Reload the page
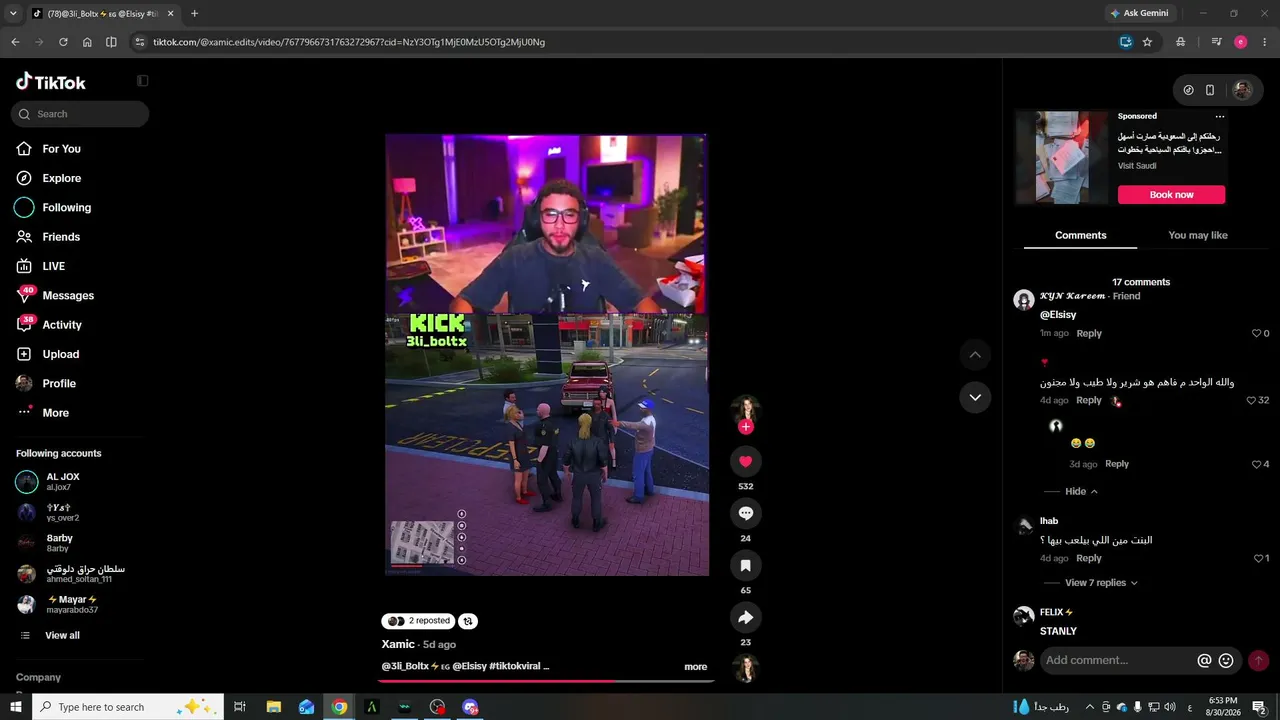Image resolution: width=1280 pixels, height=720 pixels. [63, 42]
